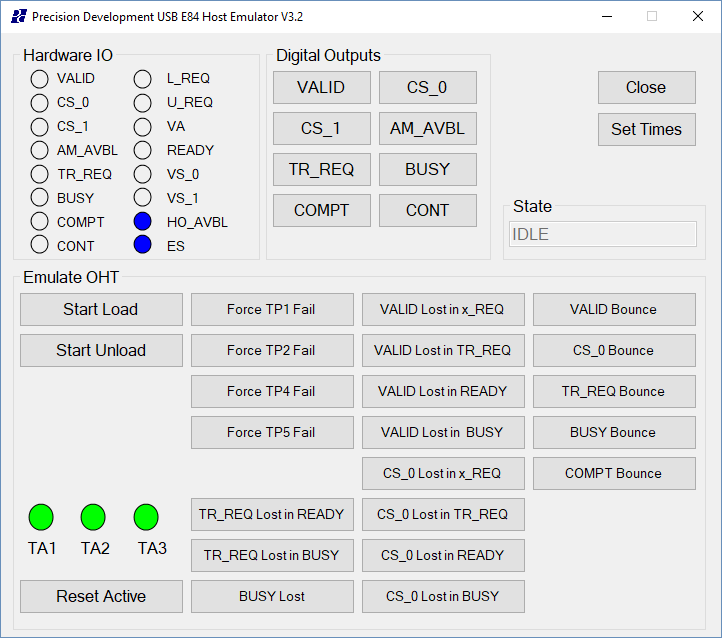Click VALID Lost in TR_REQ
The width and height of the screenshot is (722, 638).
tap(443, 350)
